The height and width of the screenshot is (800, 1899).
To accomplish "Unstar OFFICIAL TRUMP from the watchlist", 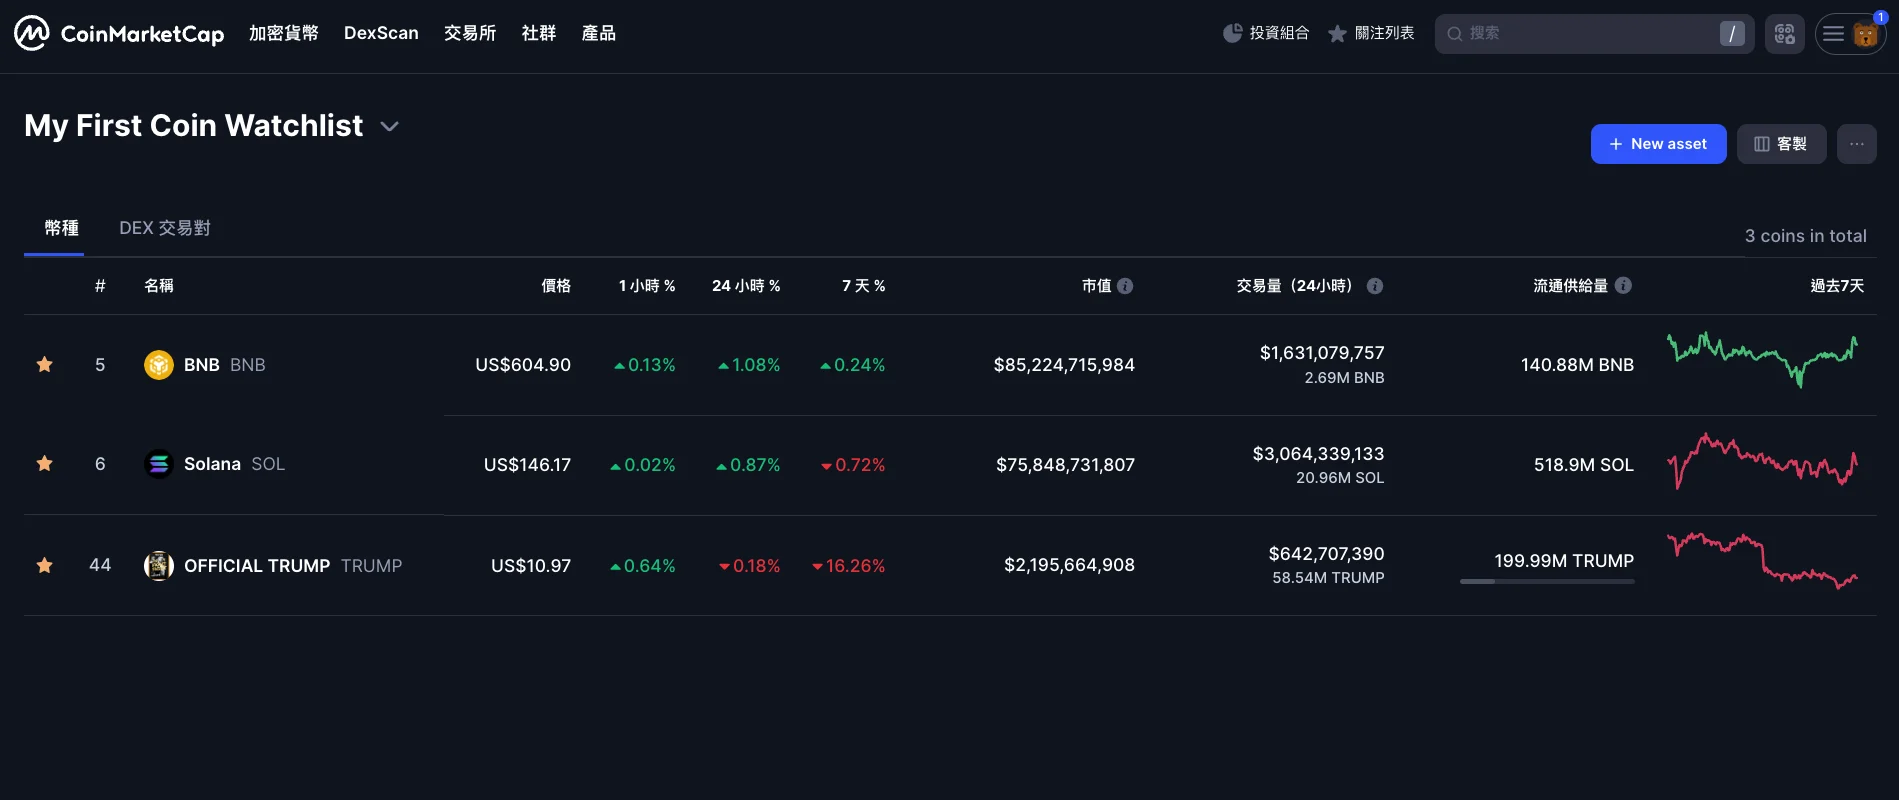I will (x=45, y=565).
